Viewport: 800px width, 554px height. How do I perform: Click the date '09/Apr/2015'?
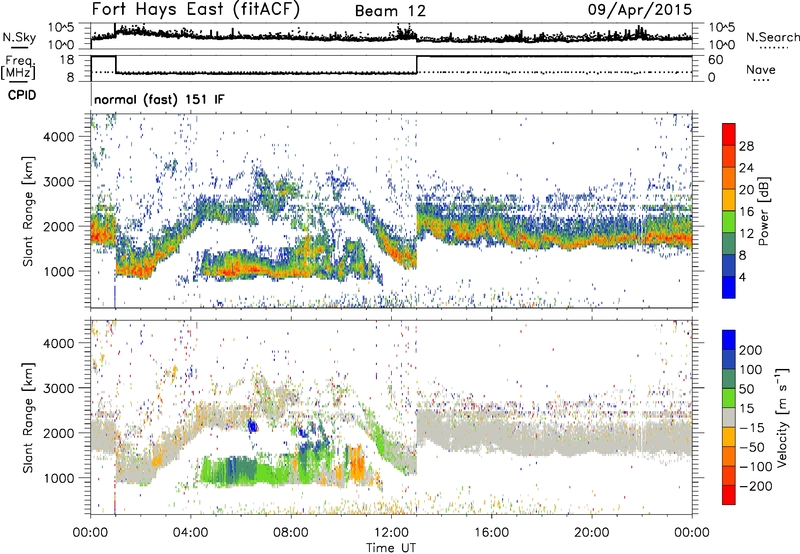(x=640, y=10)
